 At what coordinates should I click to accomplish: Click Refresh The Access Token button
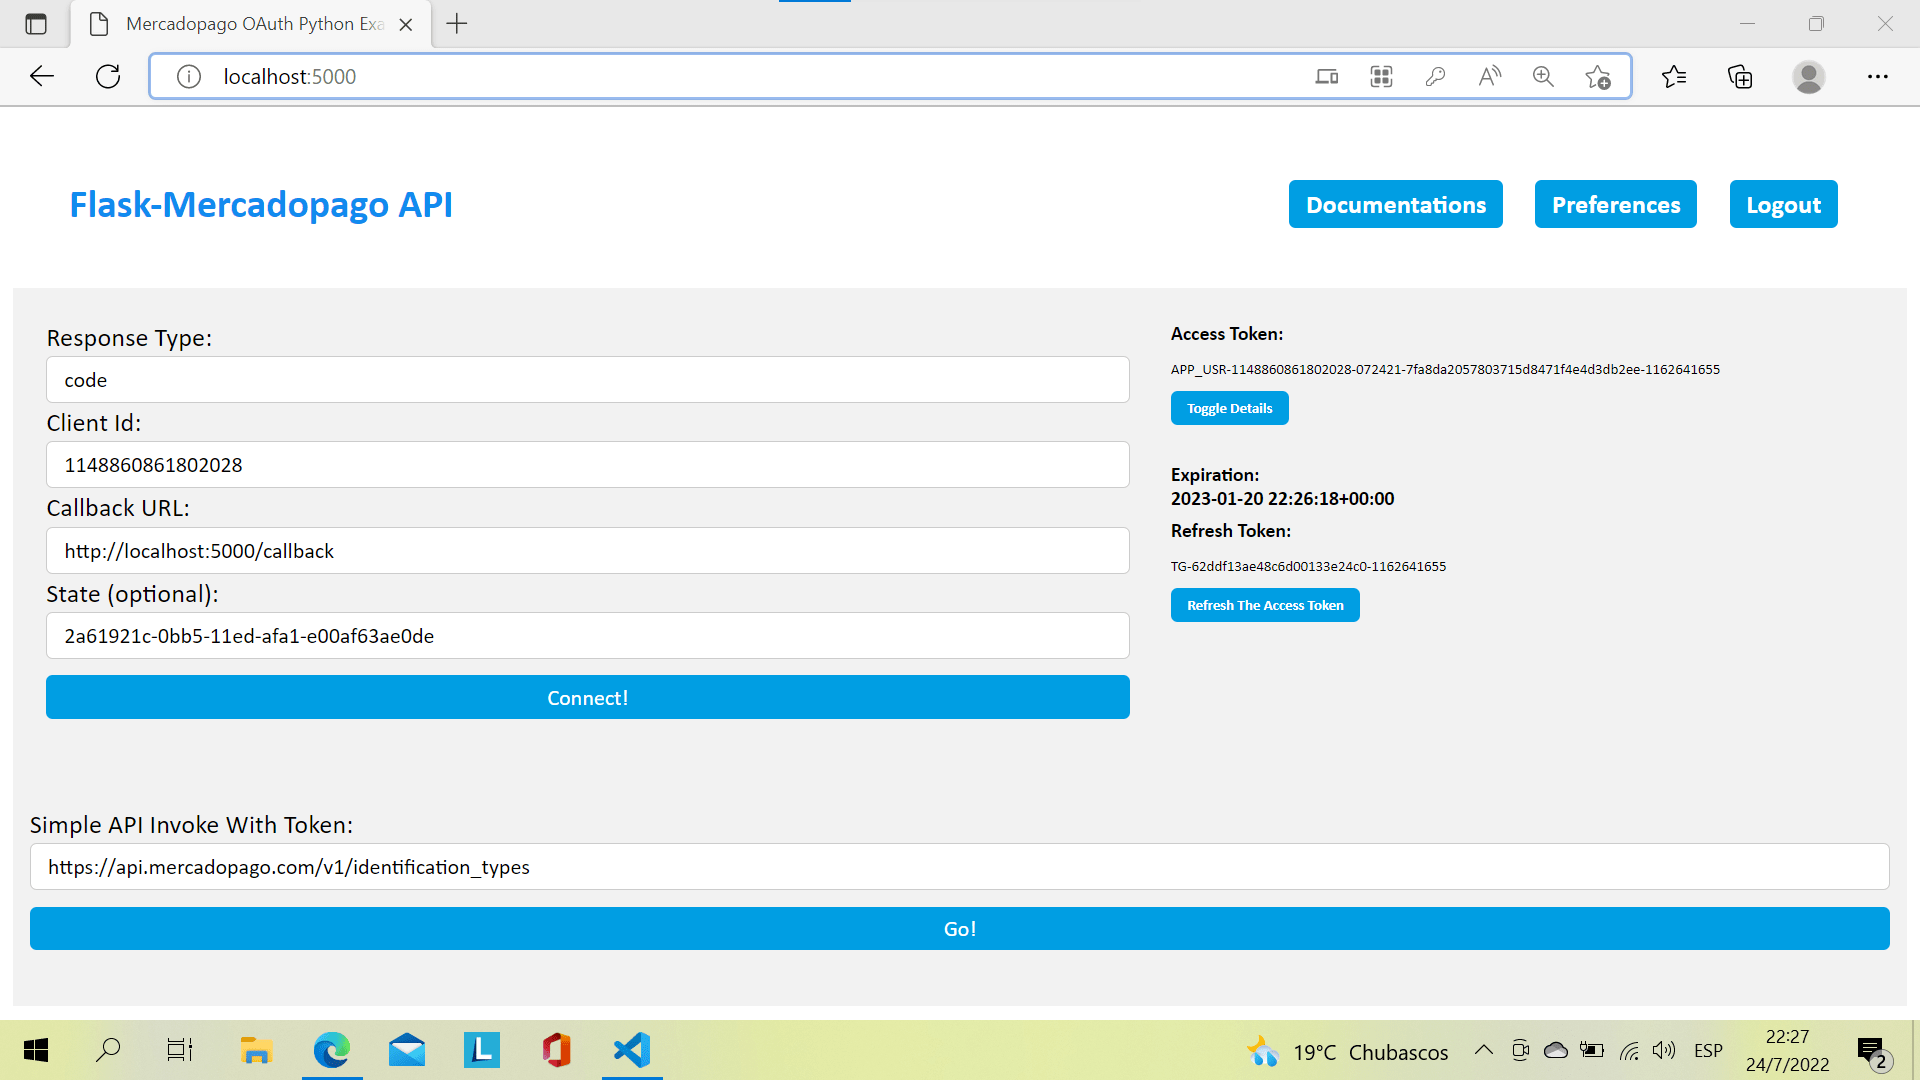(x=1264, y=605)
